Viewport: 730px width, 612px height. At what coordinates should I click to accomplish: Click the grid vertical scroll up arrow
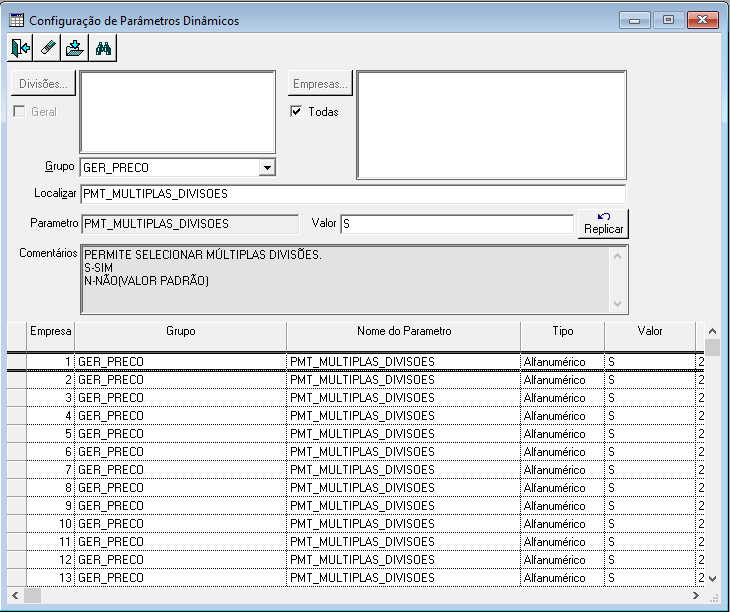[x=712, y=331]
